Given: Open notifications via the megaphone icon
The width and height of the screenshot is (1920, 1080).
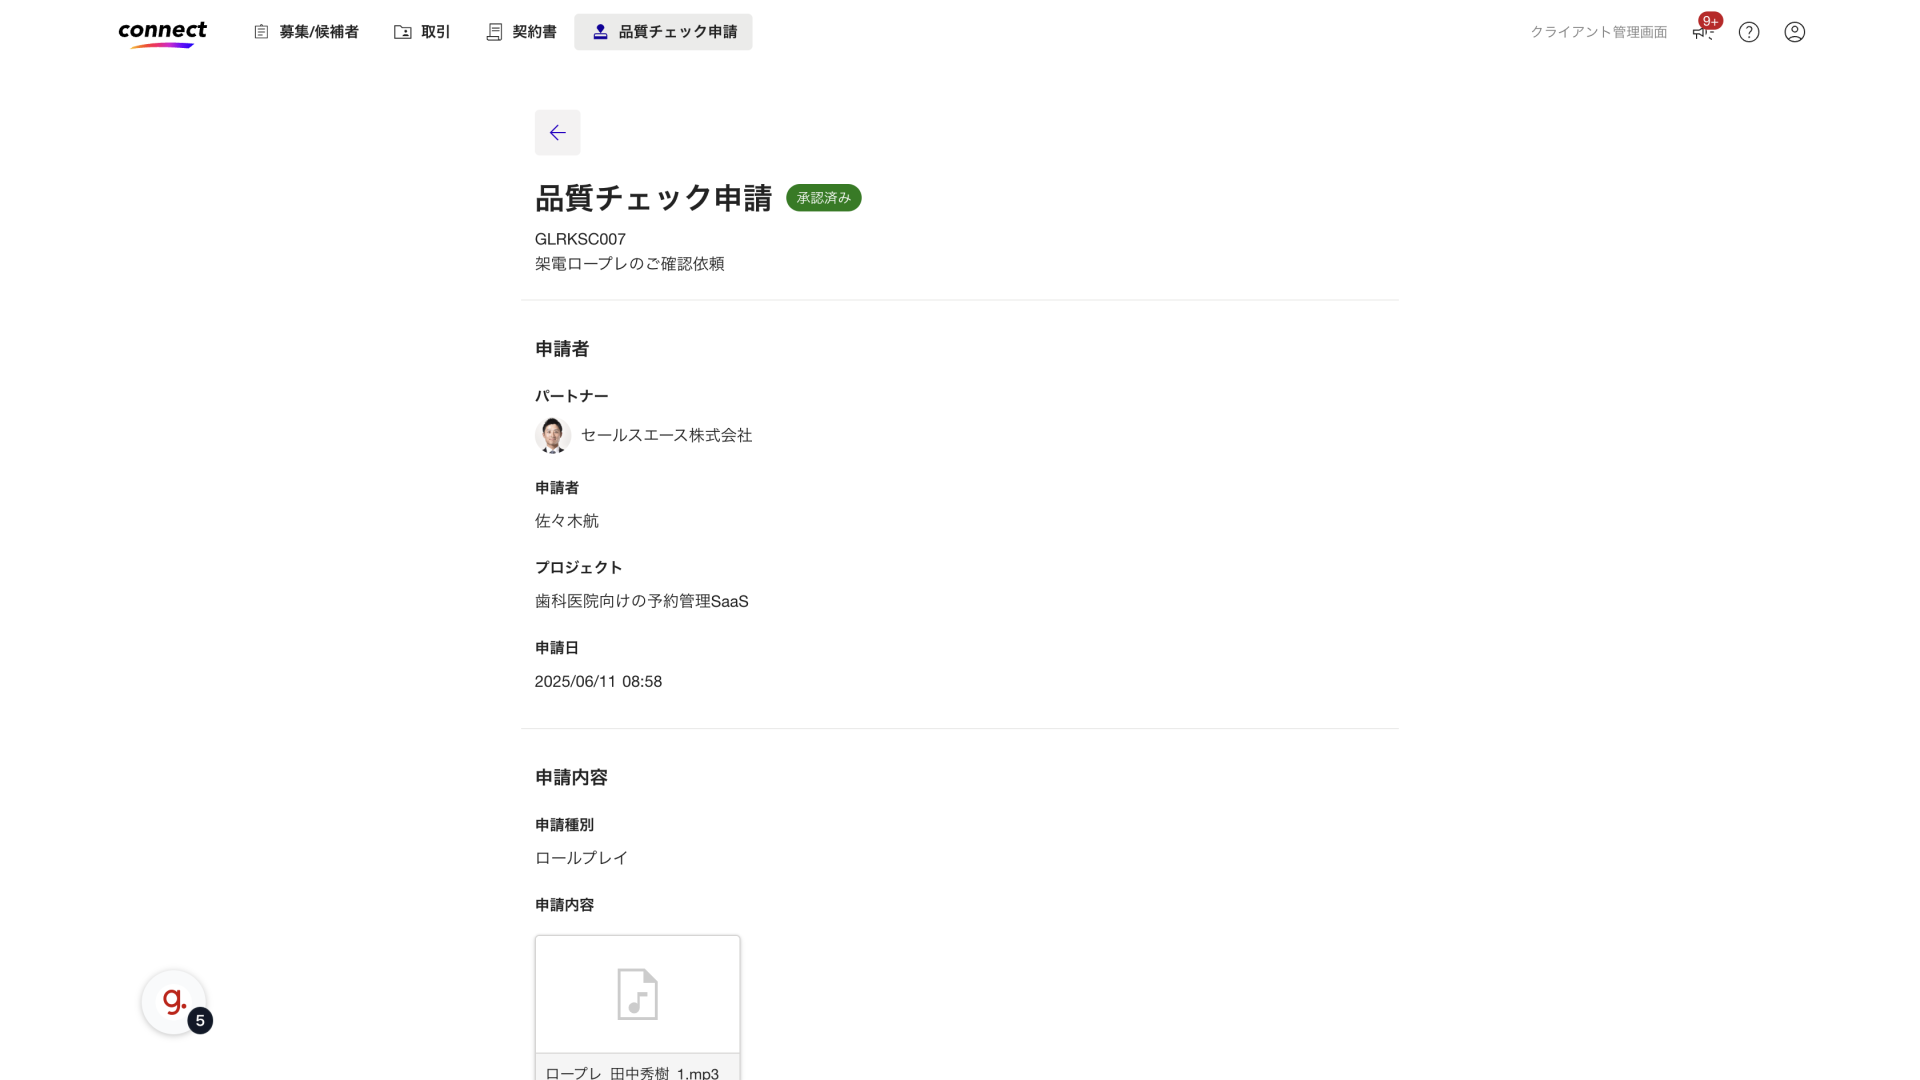Looking at the screenshot, I should pos(1701,32).
